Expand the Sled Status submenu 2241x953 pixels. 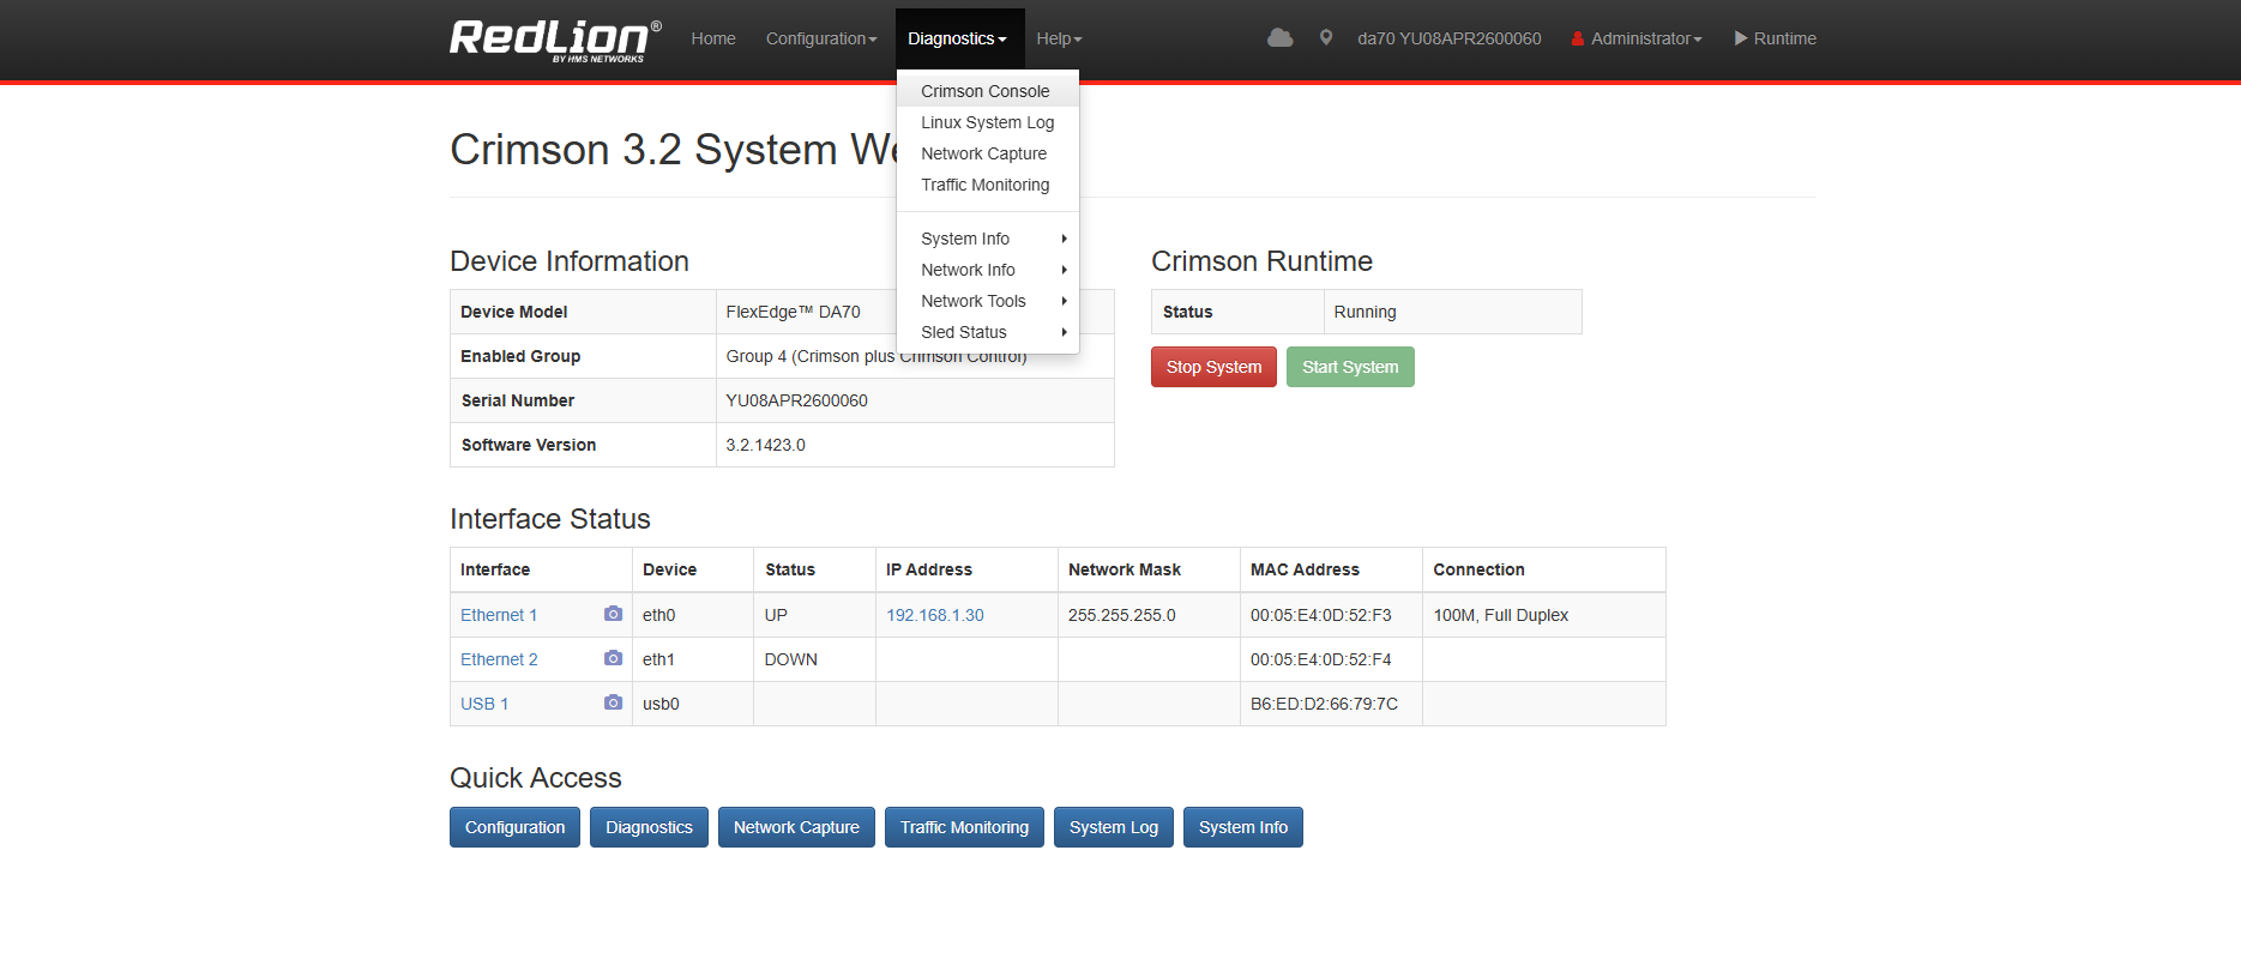pos(988,331)
